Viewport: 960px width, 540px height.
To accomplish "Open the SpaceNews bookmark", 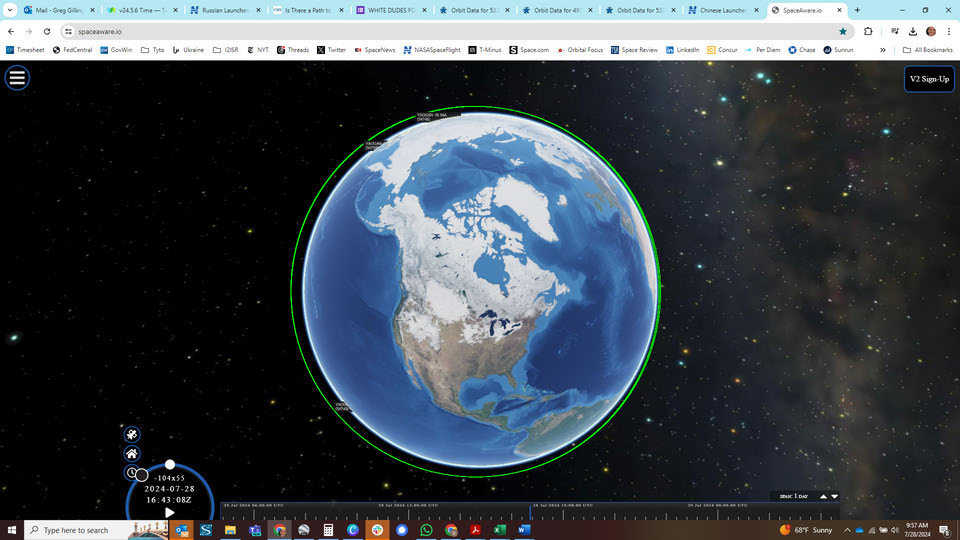I will pyautogui.click(x=375, y=50).
